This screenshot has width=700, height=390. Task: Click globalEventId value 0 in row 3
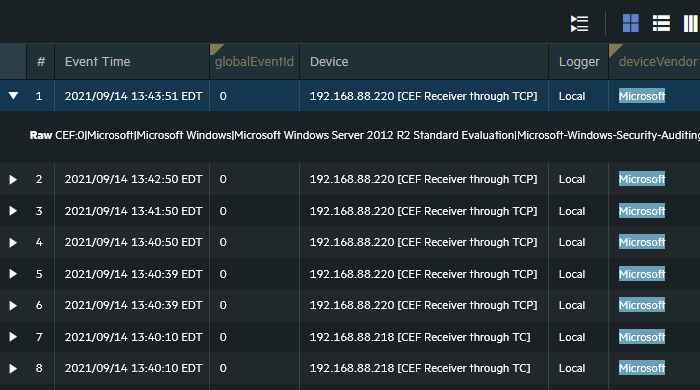click(x=223, y=211)
